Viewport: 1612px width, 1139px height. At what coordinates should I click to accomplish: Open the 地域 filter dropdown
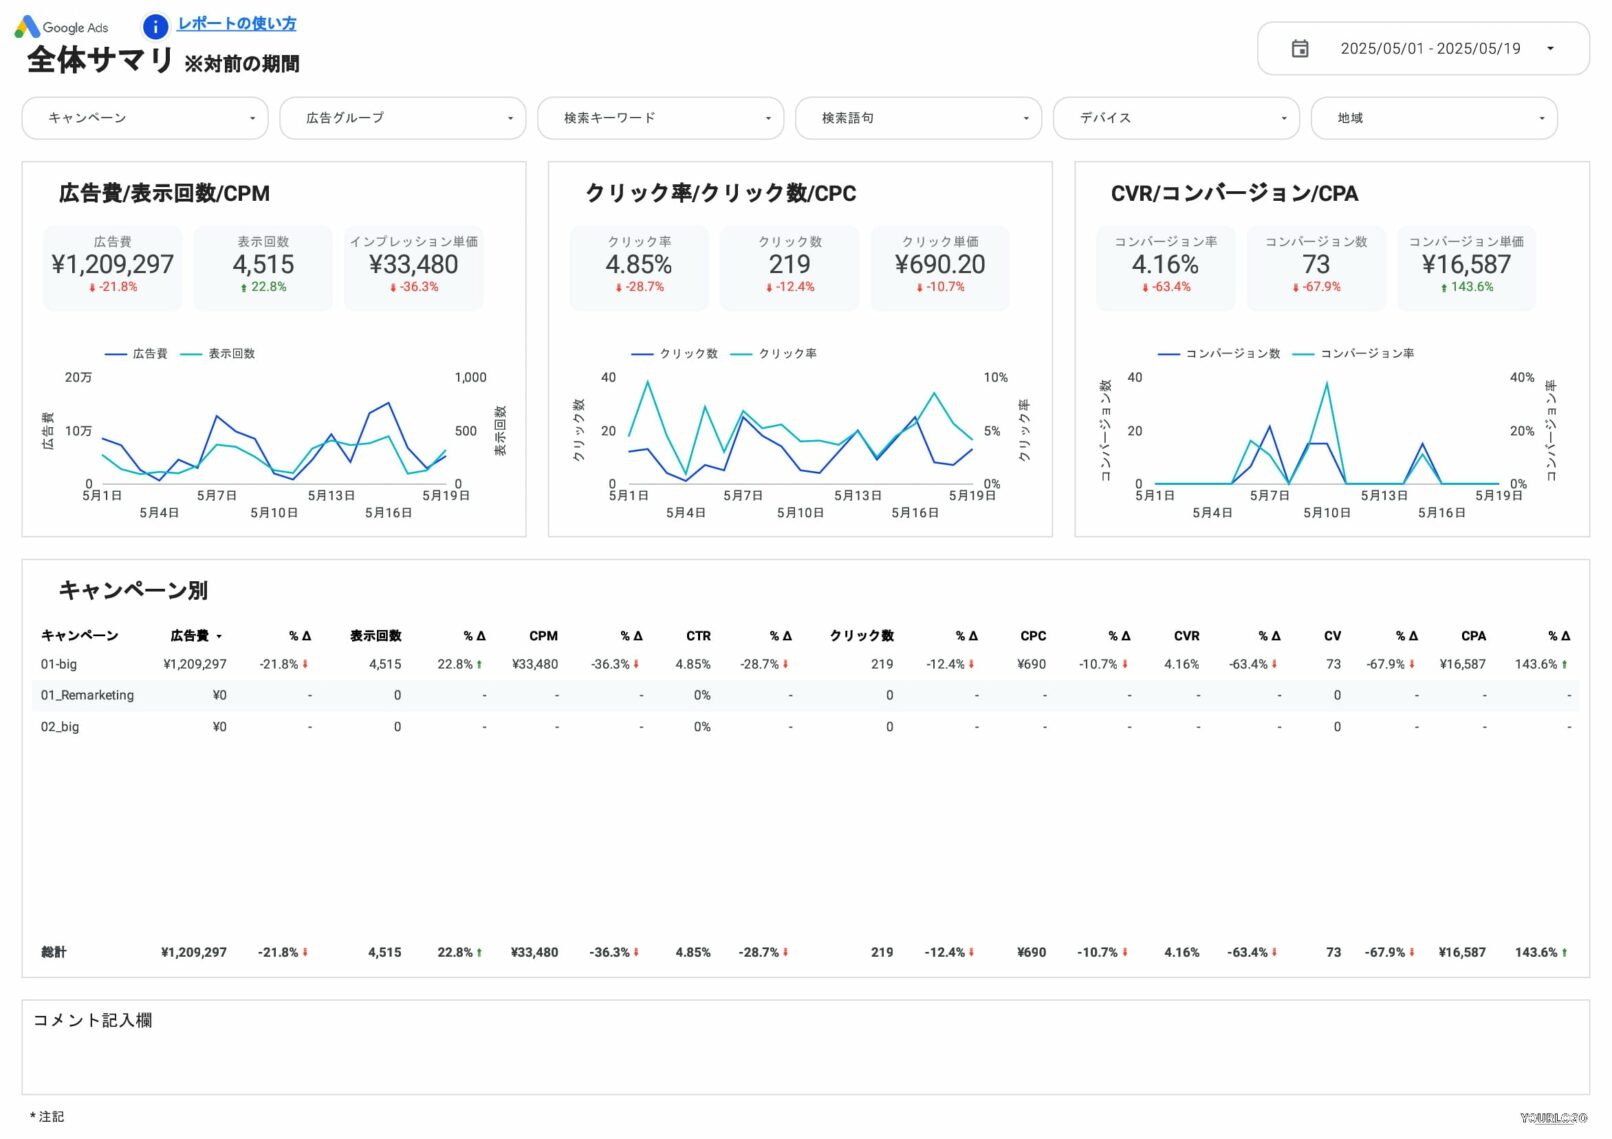[1433, 118]
